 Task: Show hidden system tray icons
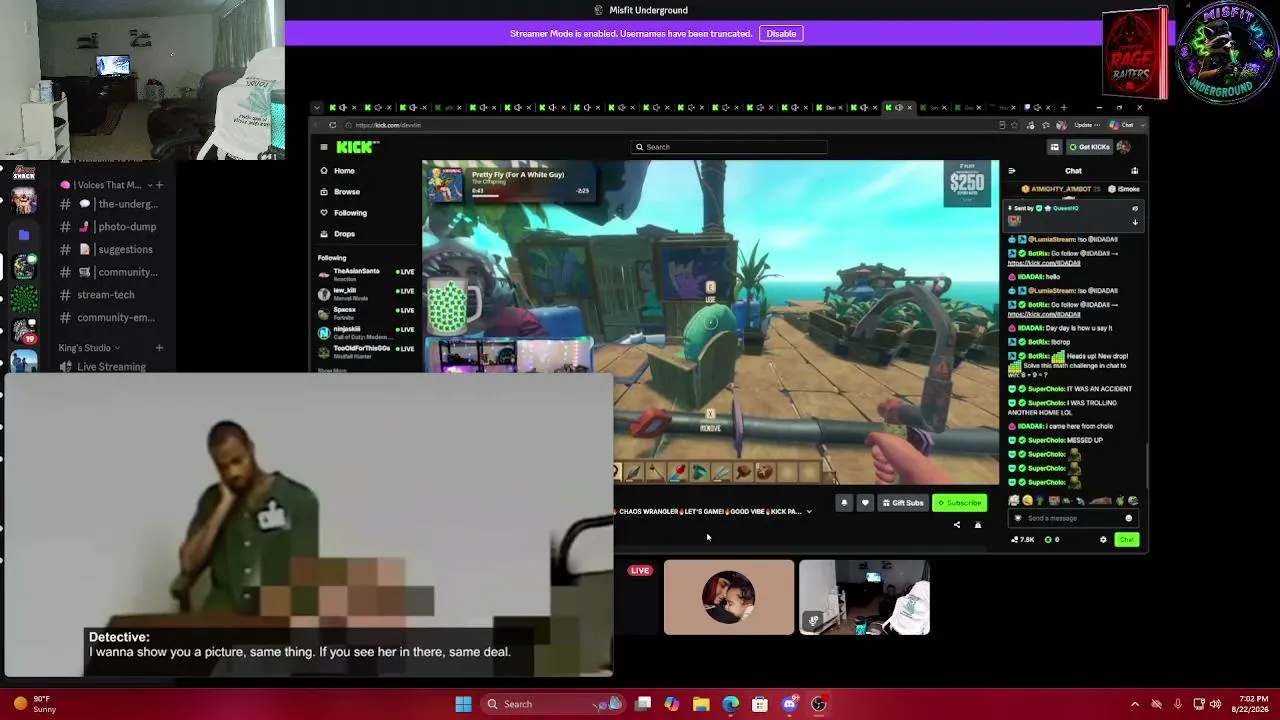[x=1134, y=704]
